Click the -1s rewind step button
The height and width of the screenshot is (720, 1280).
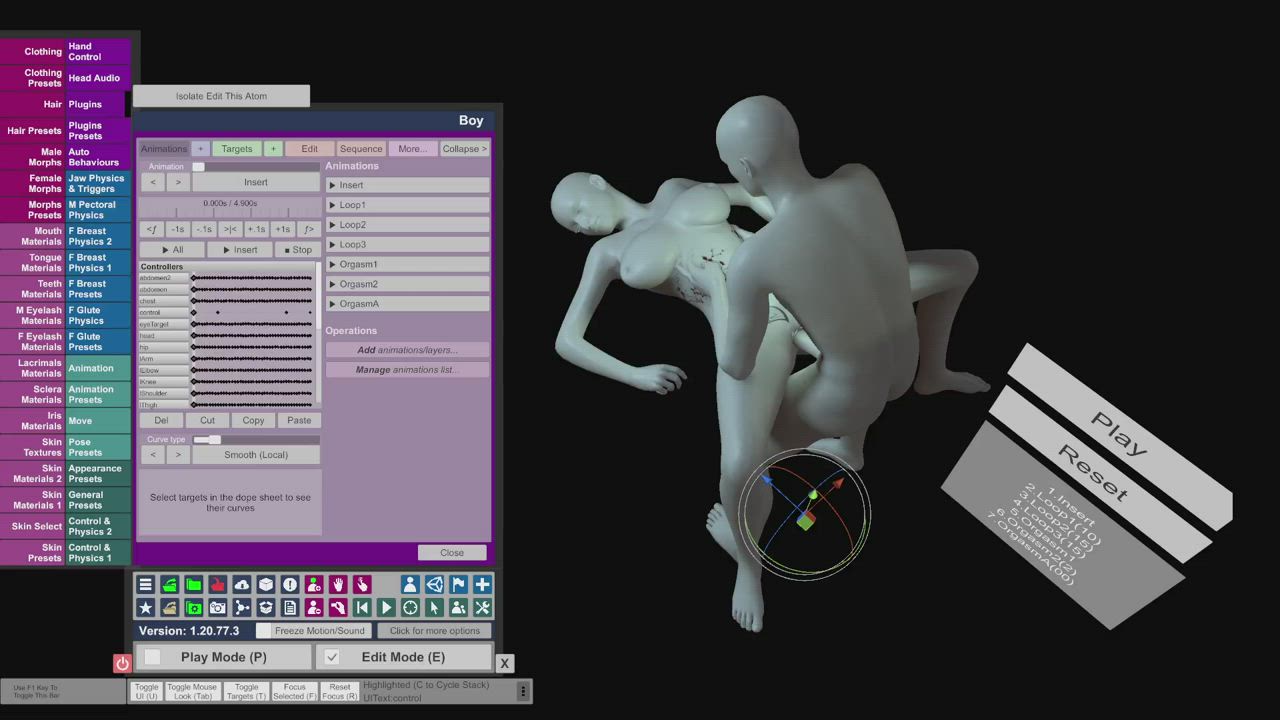pos(178,229)
